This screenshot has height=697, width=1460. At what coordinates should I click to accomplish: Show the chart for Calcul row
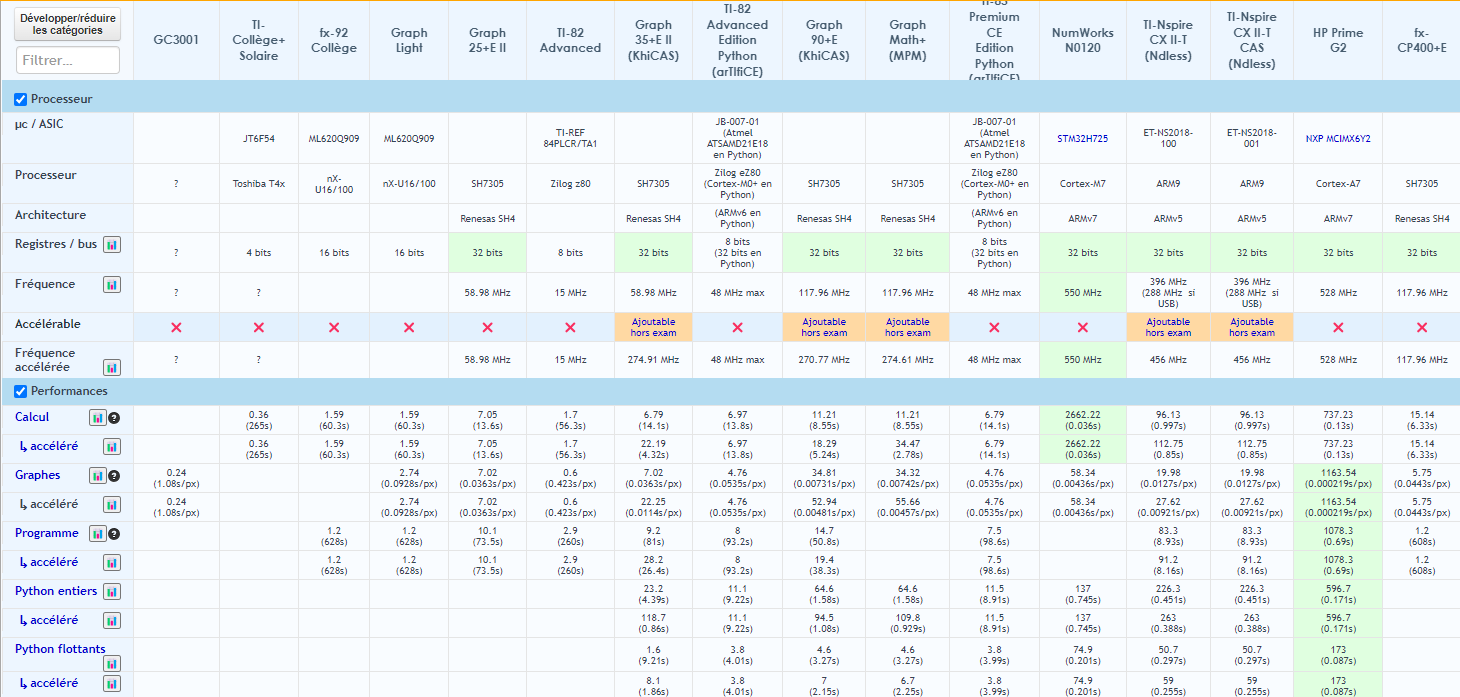[x=98, y=418]
